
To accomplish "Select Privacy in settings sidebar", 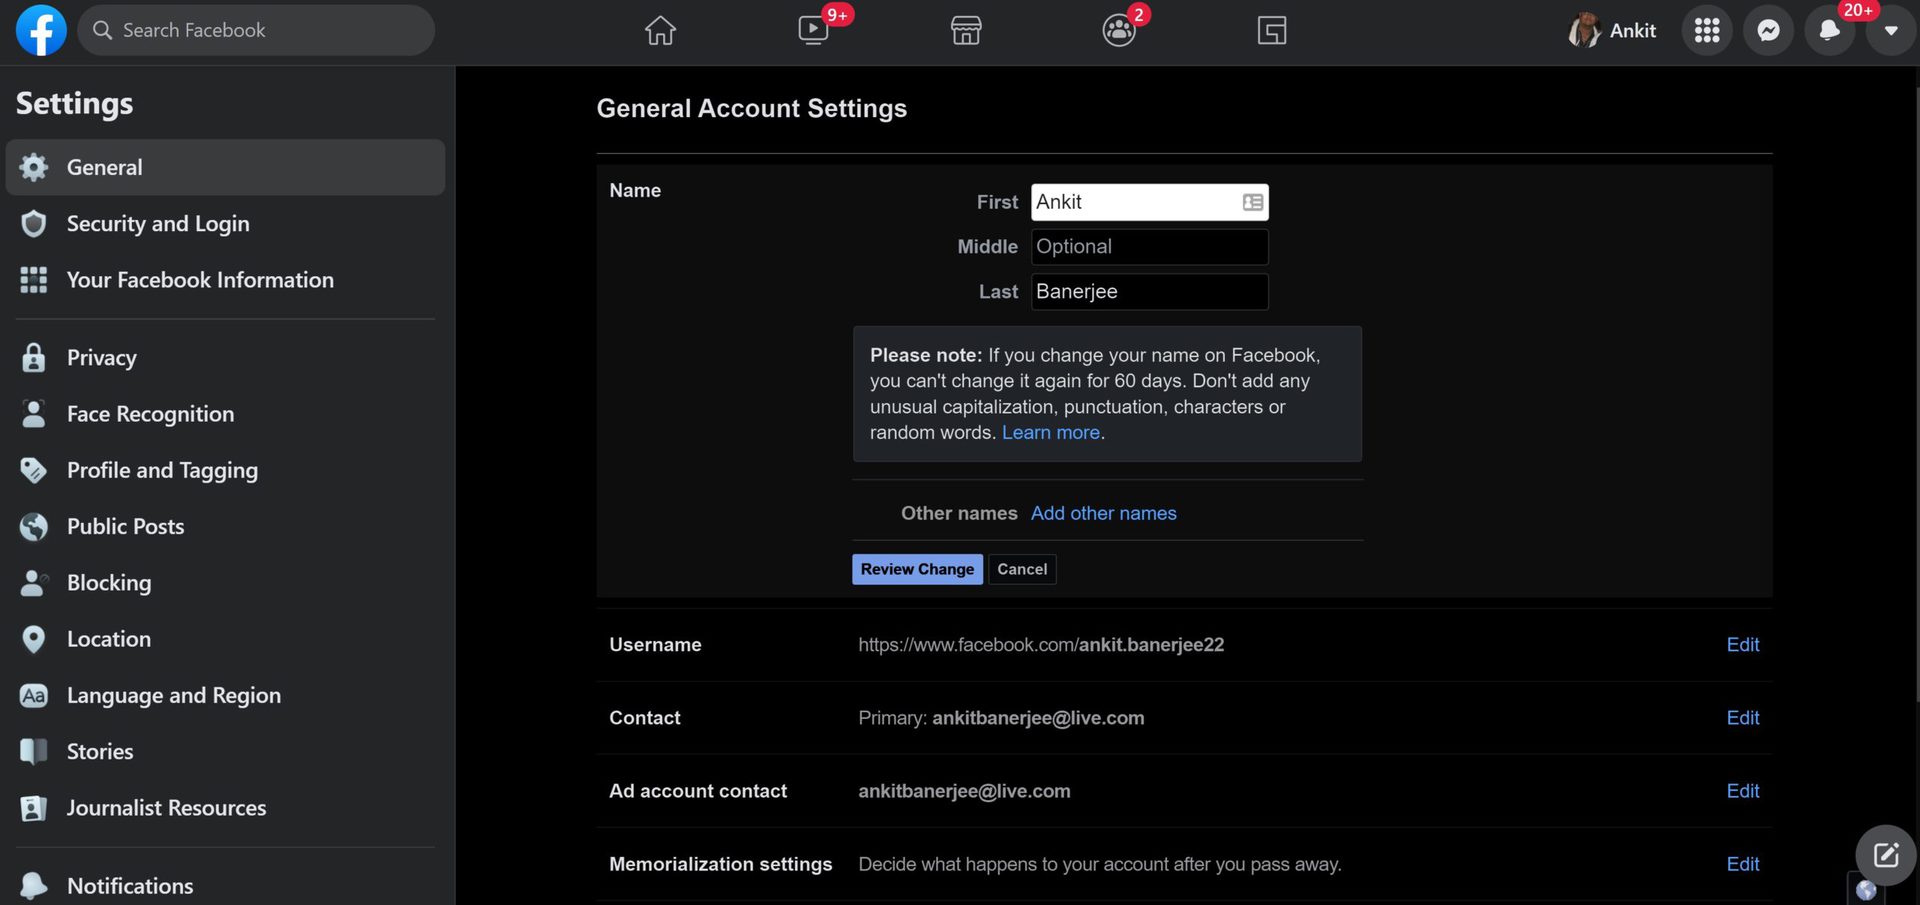I will tap(101, 358).
